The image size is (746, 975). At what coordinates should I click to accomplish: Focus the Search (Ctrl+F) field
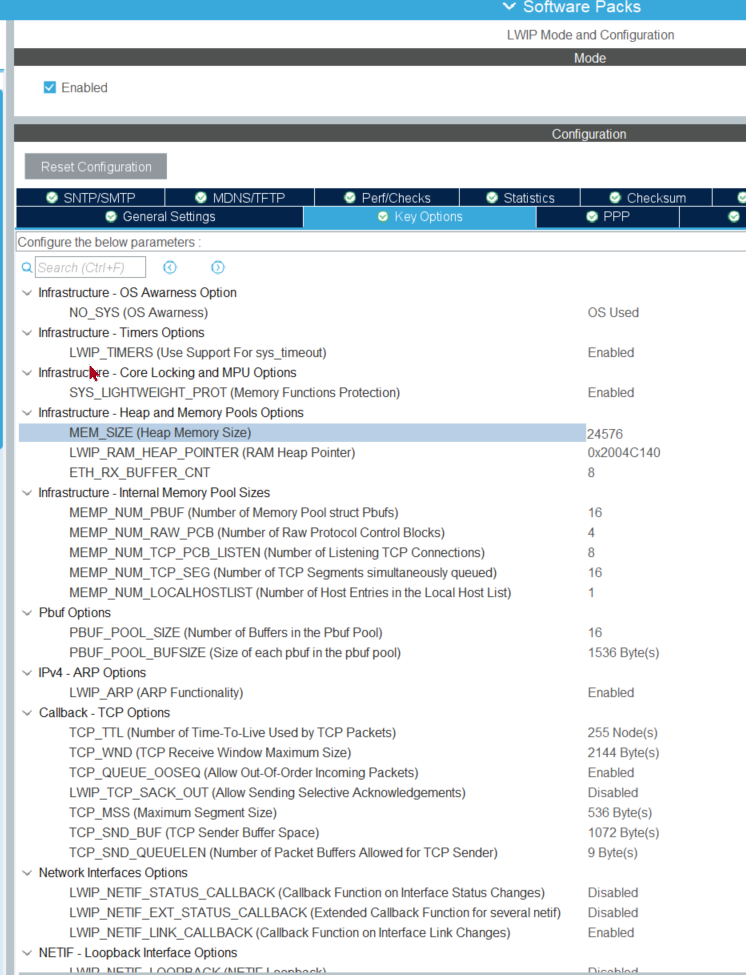pos(90,267)
